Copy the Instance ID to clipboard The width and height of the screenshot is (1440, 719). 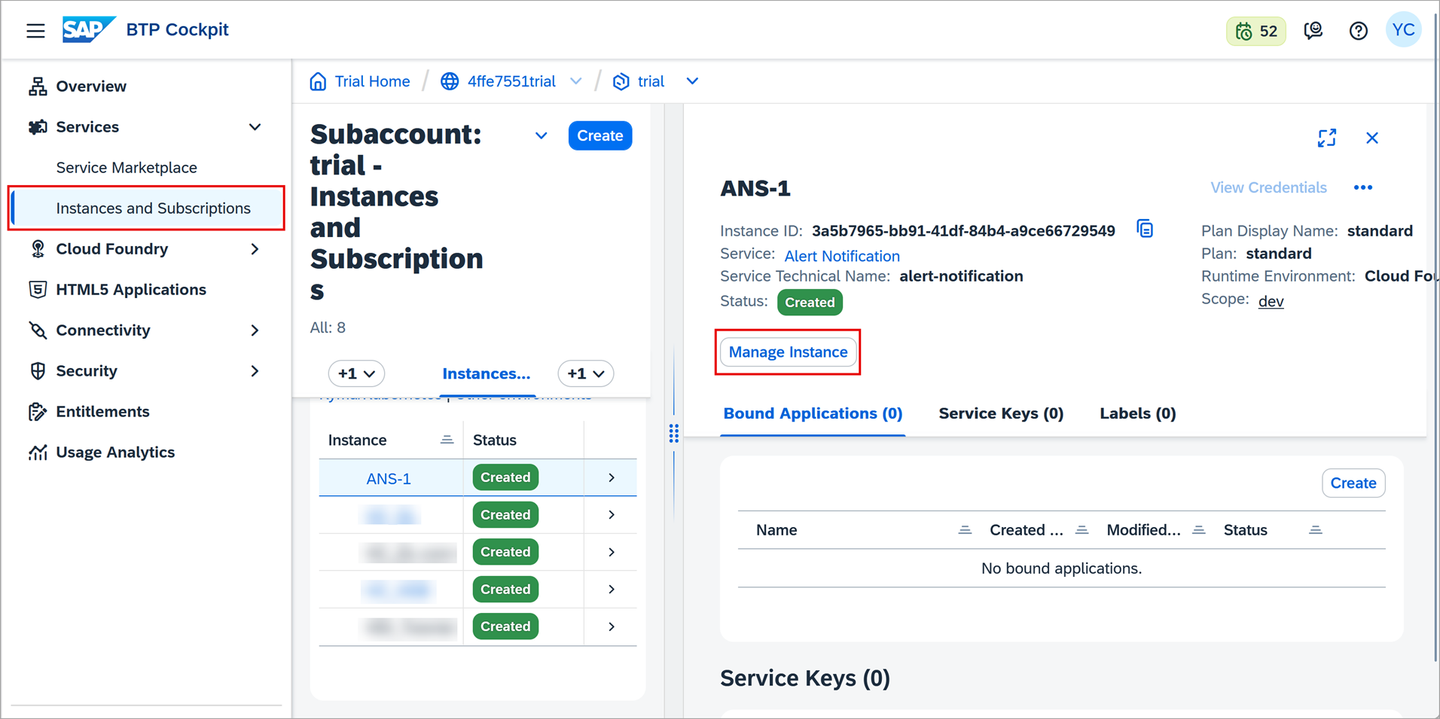tap(1145, 229)
